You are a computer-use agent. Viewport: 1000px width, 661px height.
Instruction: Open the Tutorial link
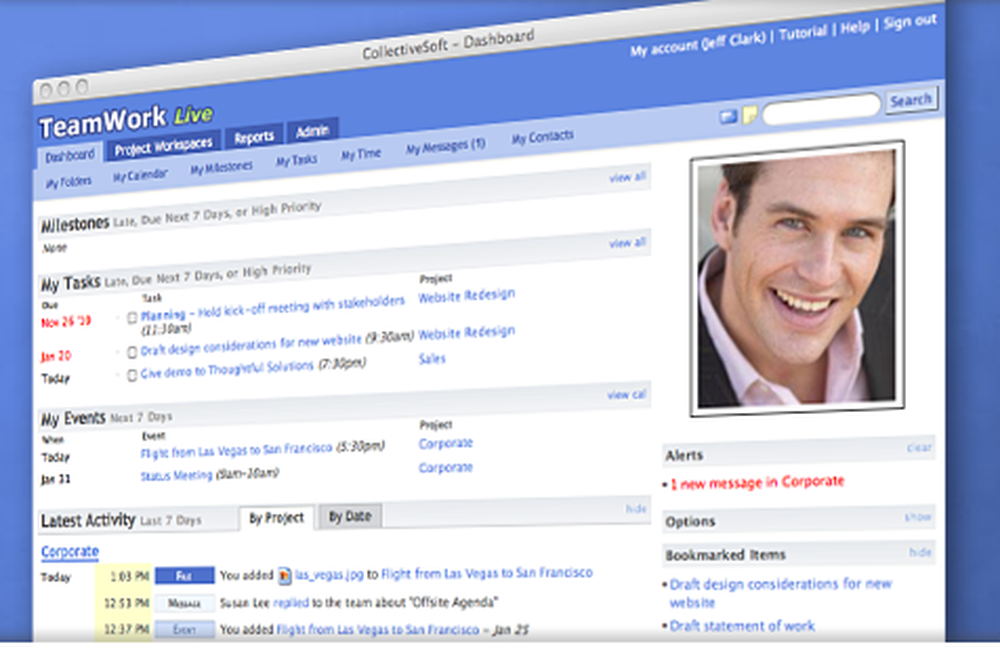pyautogui.click(x=803, y=33)
